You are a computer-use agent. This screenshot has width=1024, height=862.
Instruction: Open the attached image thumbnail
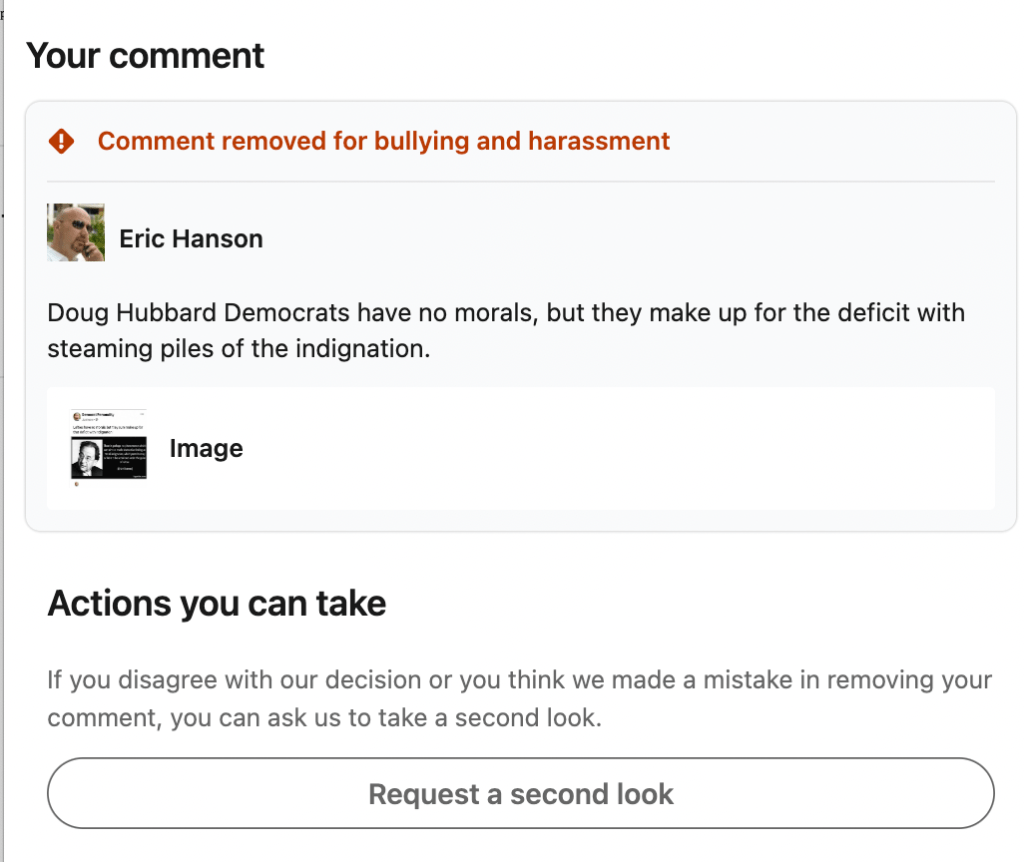110,448
